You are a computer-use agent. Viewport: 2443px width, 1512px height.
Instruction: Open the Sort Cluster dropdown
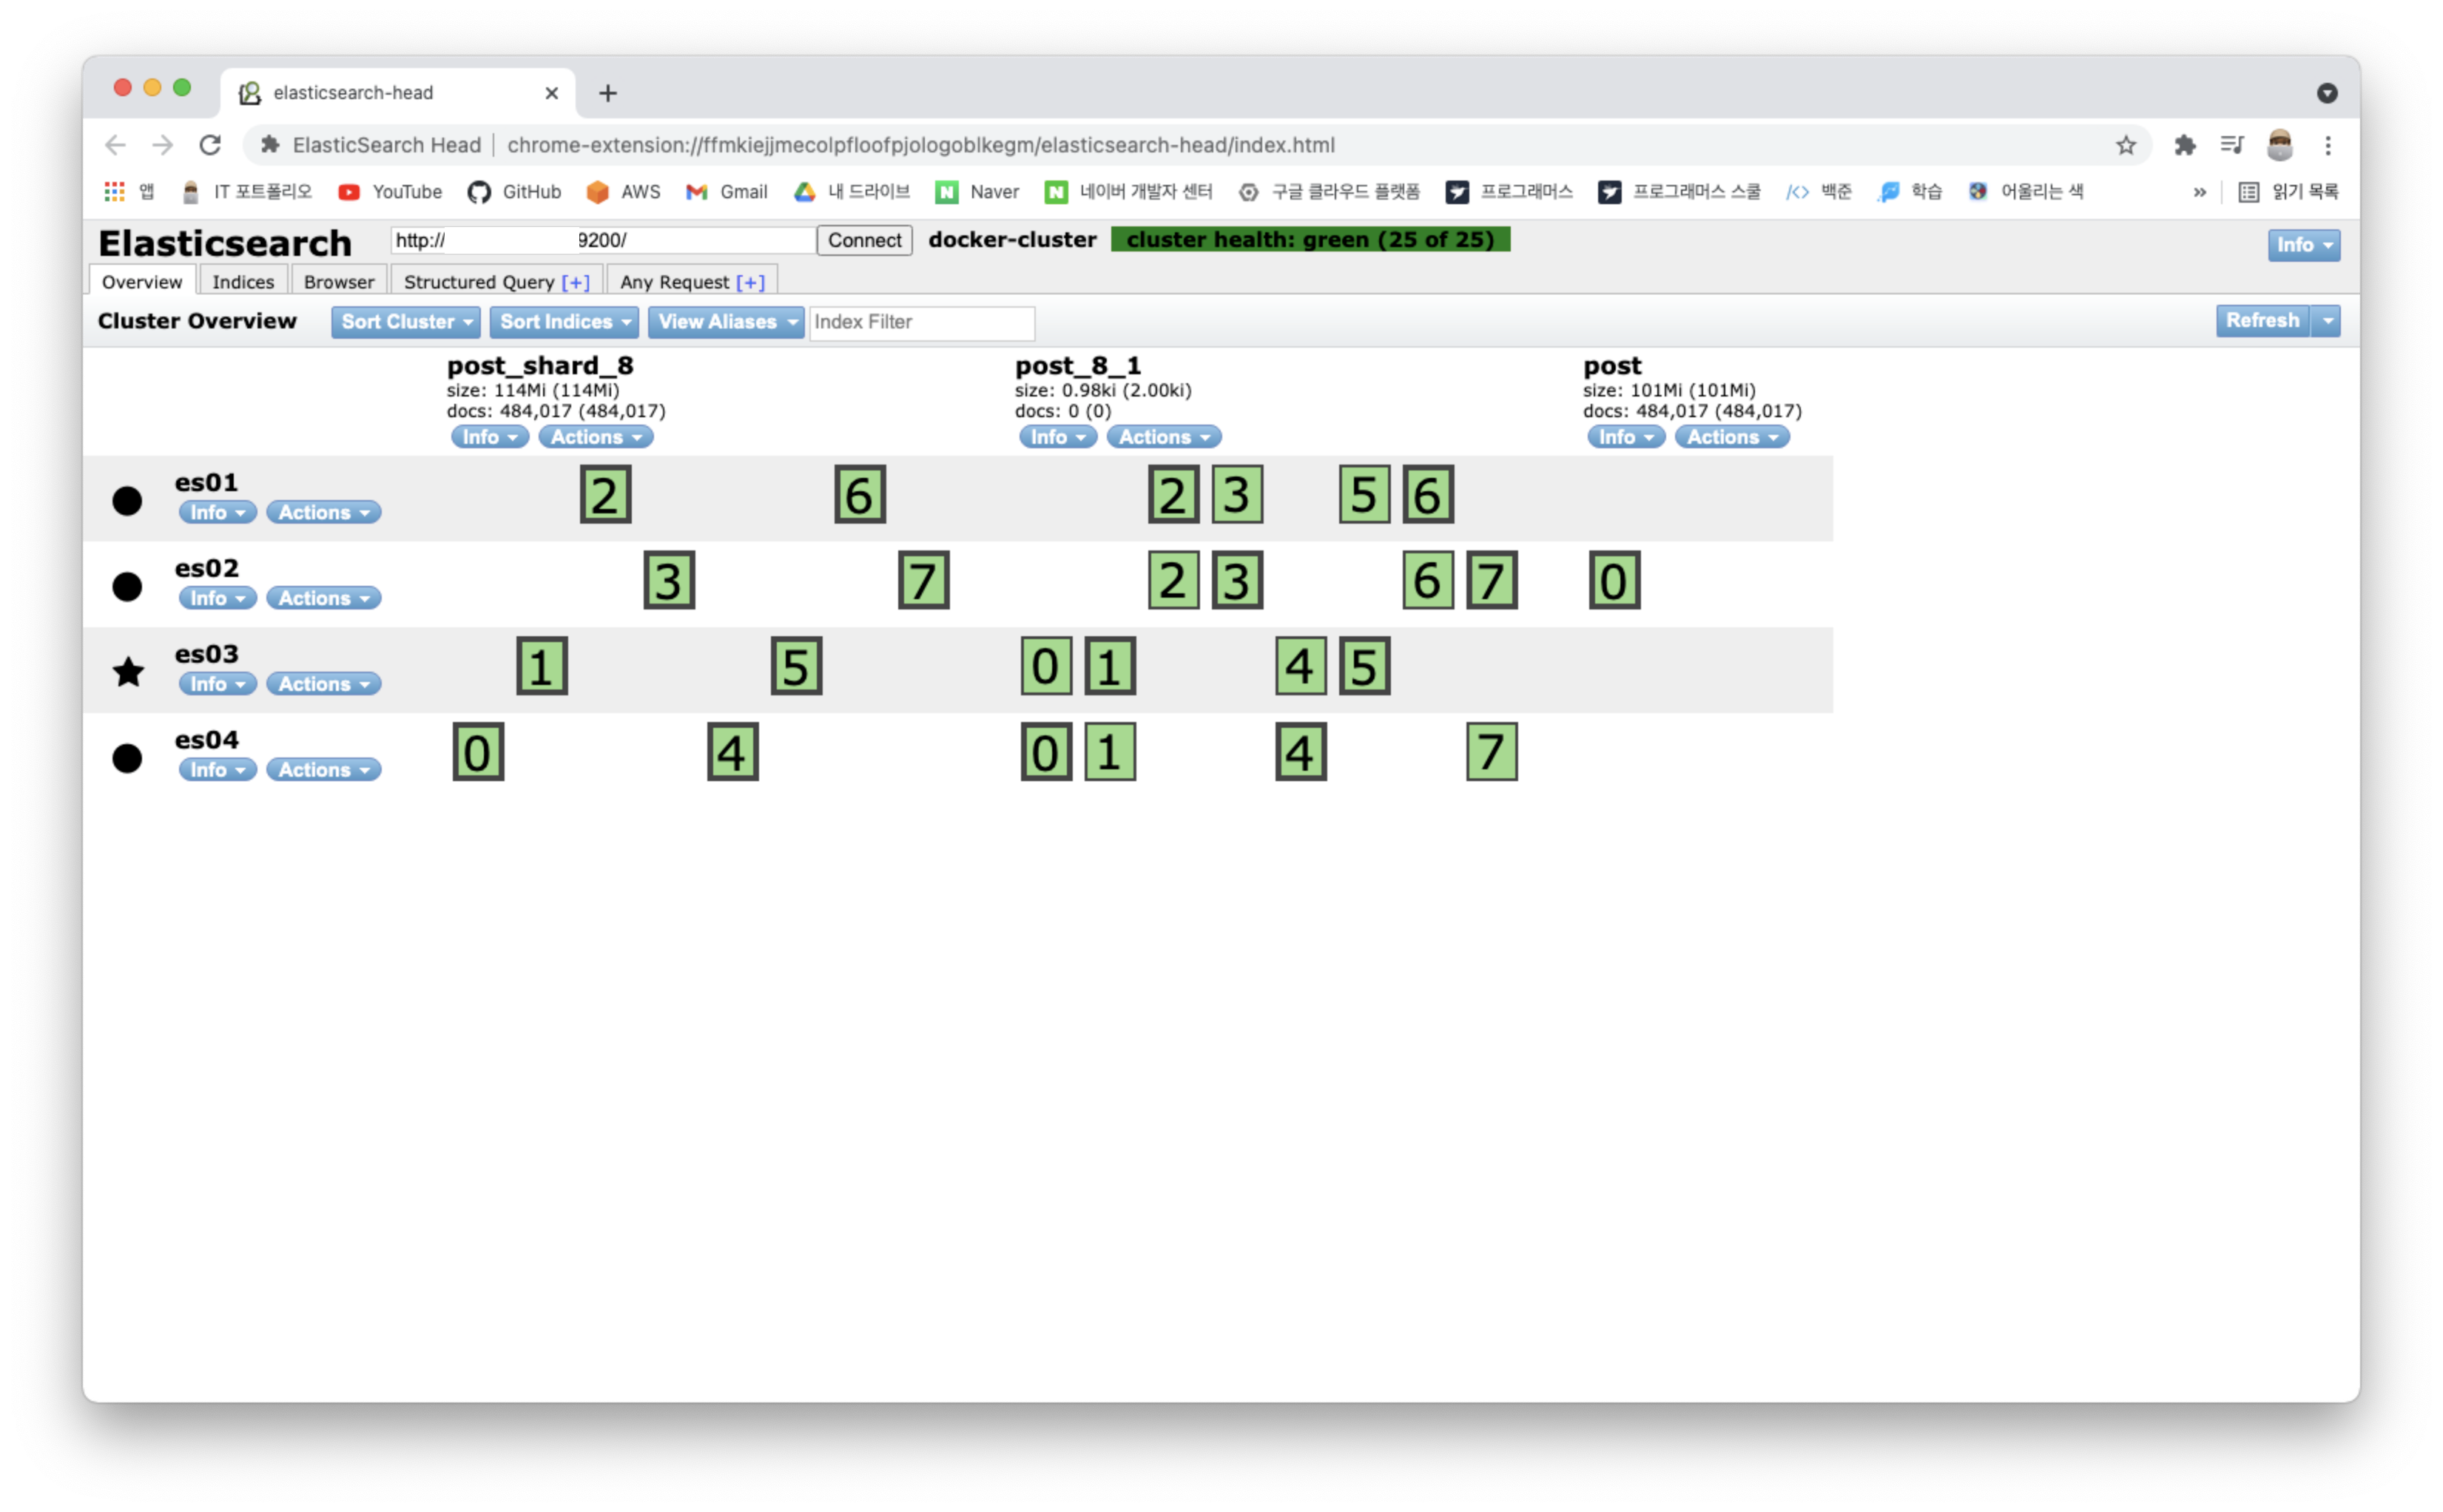(x=405, y=322)
